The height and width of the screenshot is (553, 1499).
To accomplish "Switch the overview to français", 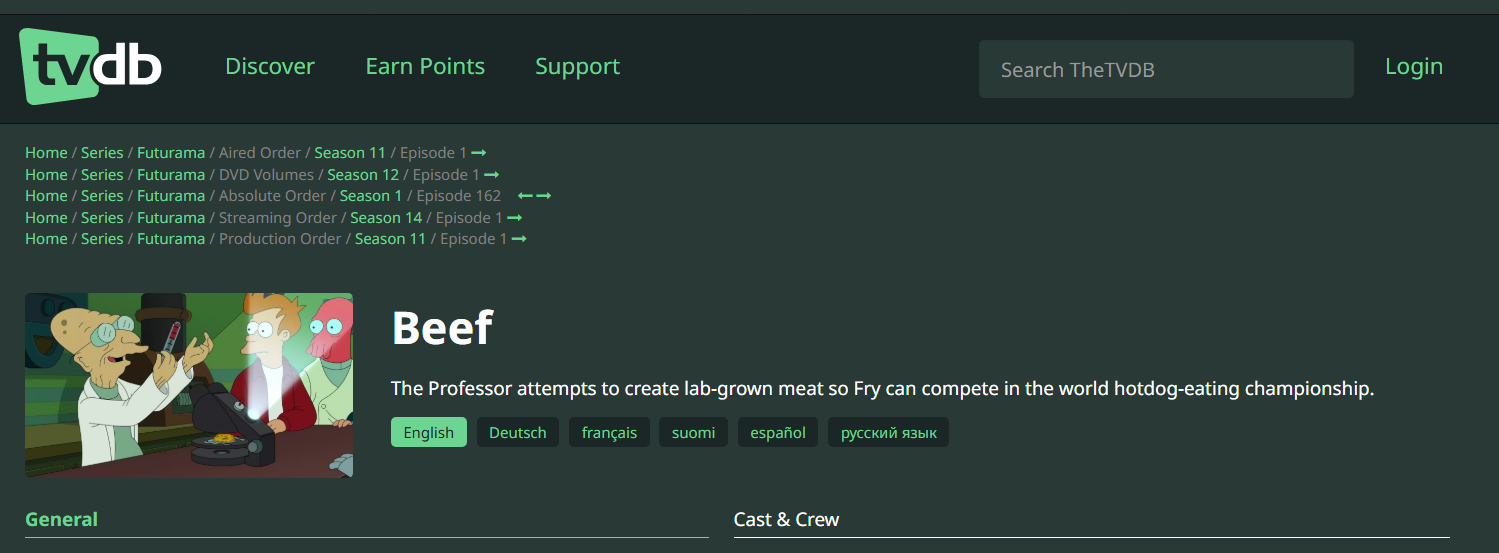I will 610,432.
